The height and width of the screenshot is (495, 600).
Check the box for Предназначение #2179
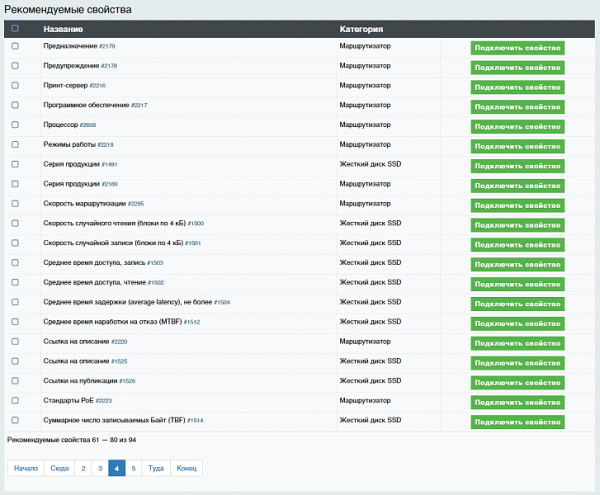15,47
